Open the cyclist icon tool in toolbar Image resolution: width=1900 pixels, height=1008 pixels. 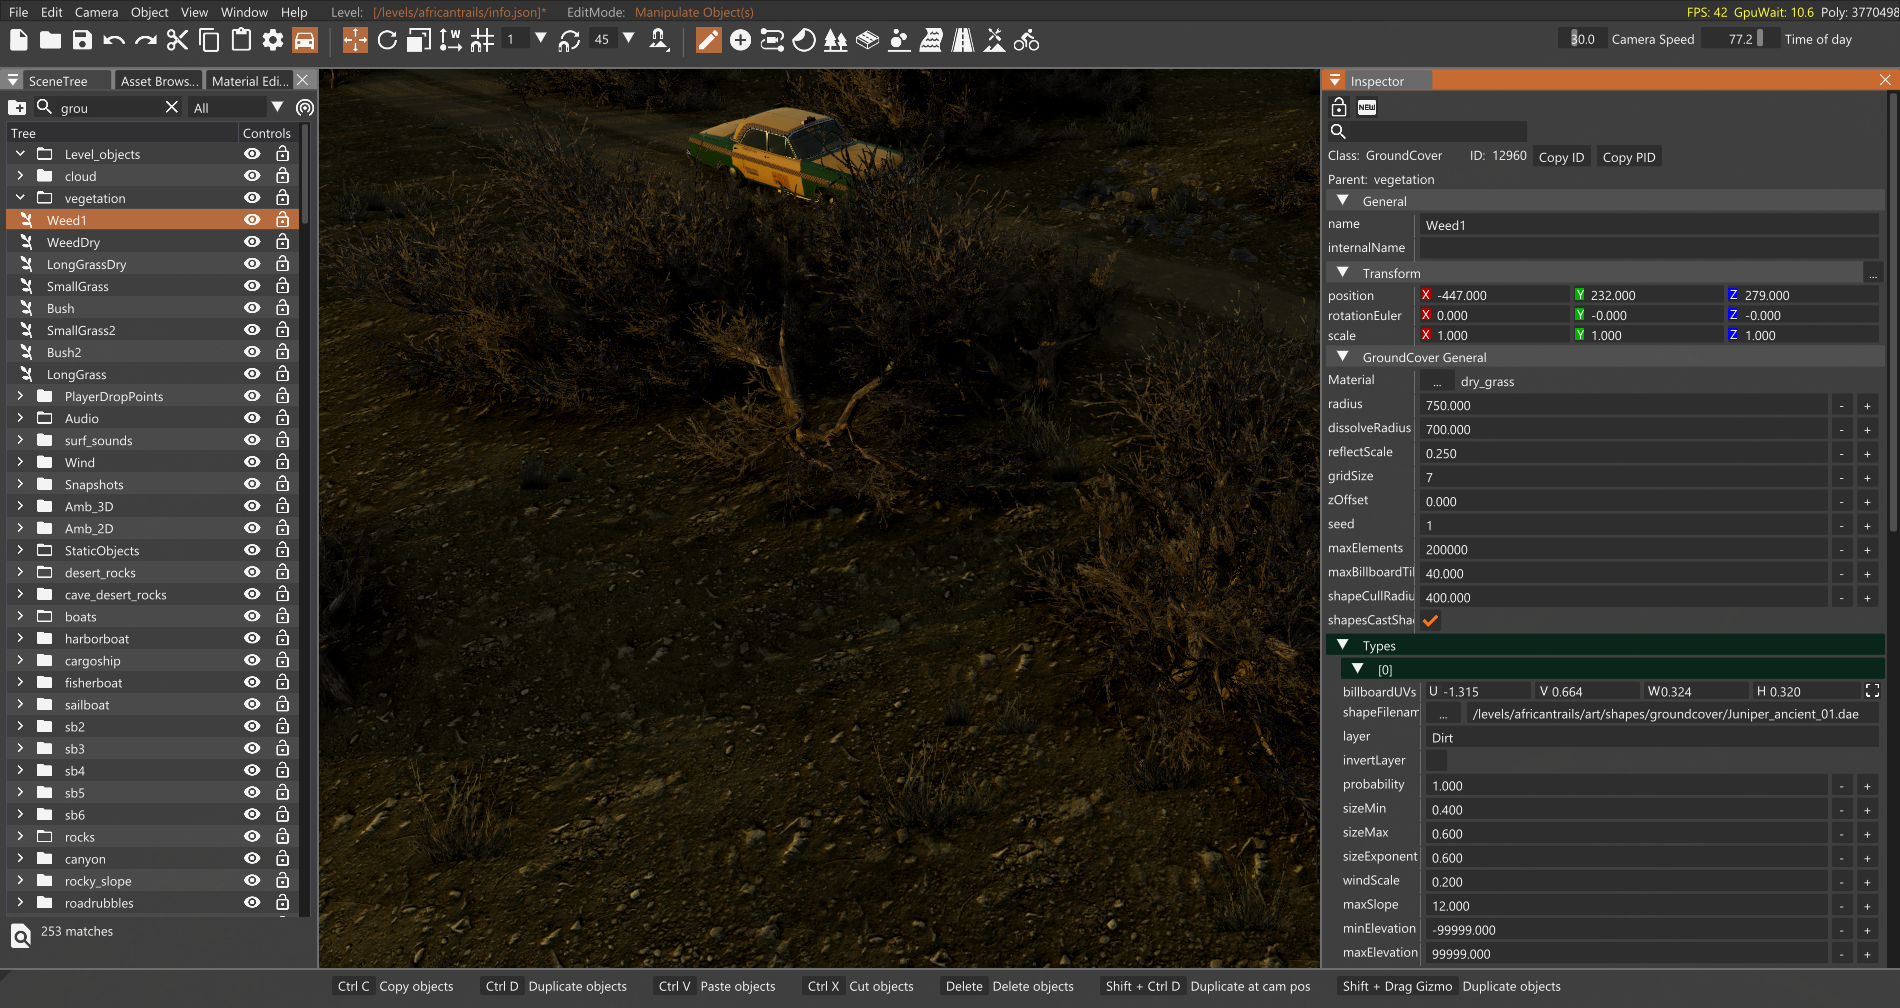pyautogui.click(x=1026, y=40)
